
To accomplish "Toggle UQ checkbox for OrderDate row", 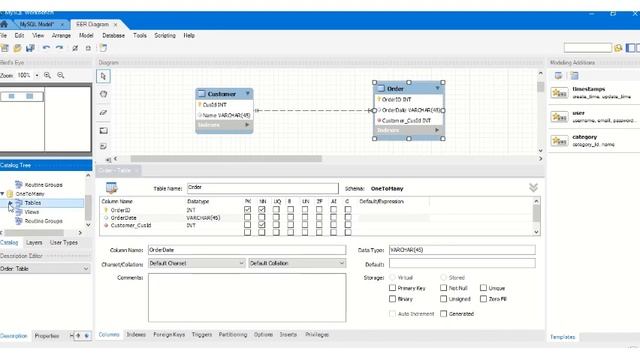I will 276,217.
